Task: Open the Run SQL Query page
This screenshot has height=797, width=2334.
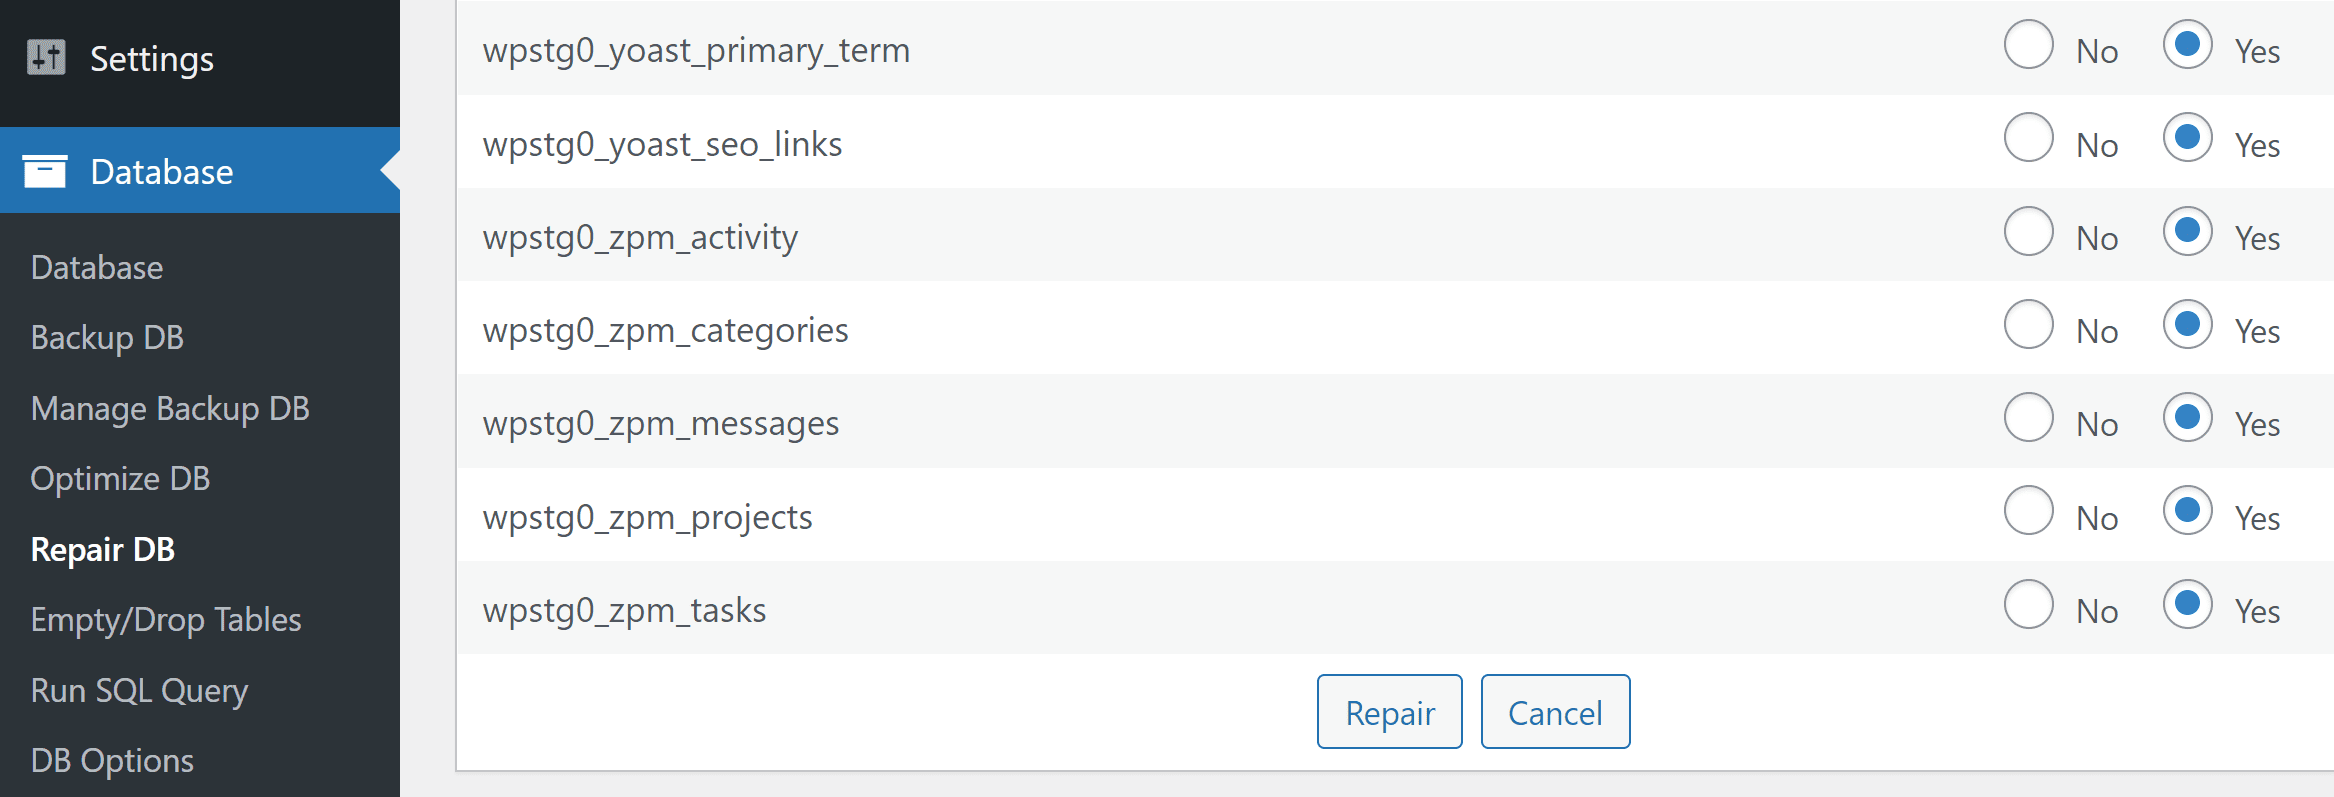Action: click(x=139, y=690)
